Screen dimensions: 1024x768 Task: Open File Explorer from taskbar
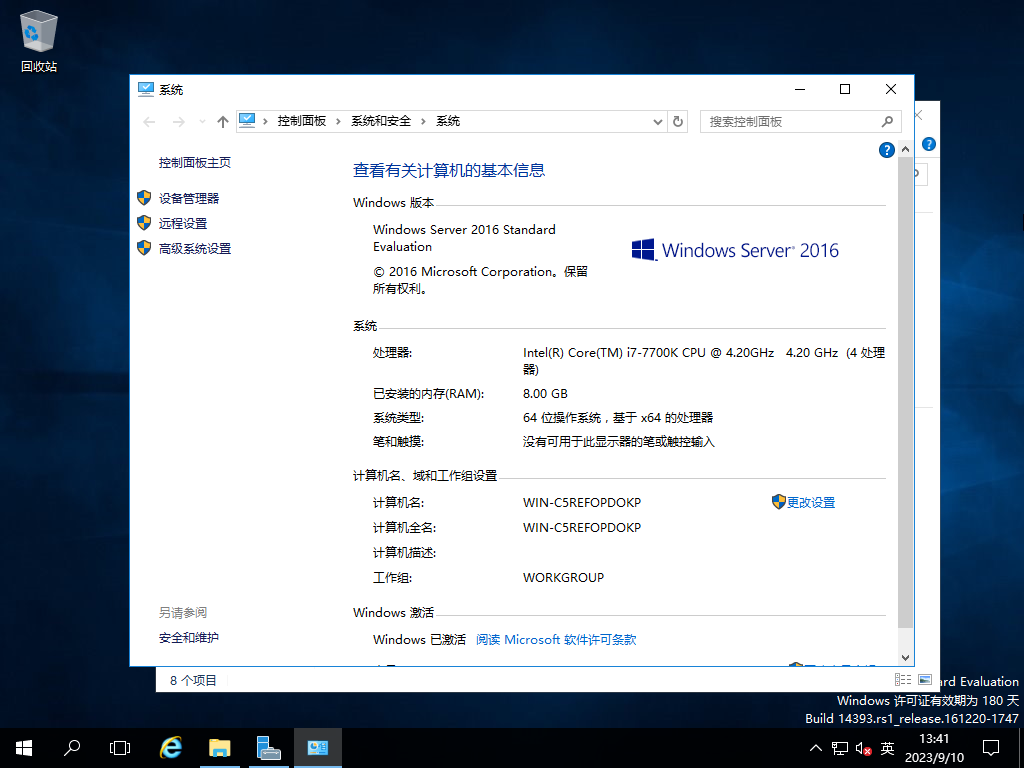click(x=220, y=748)
